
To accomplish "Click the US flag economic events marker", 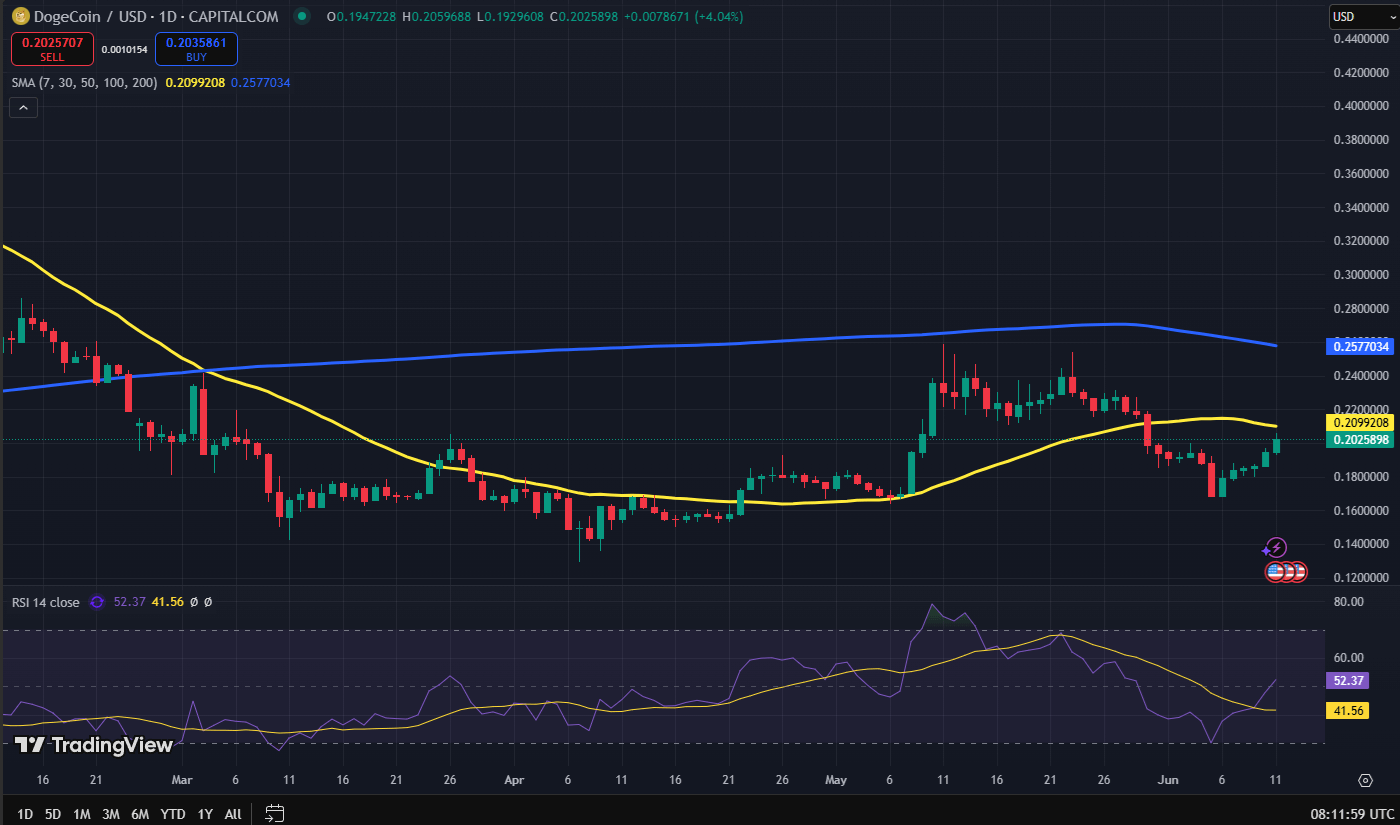I will click(1276, 572).
